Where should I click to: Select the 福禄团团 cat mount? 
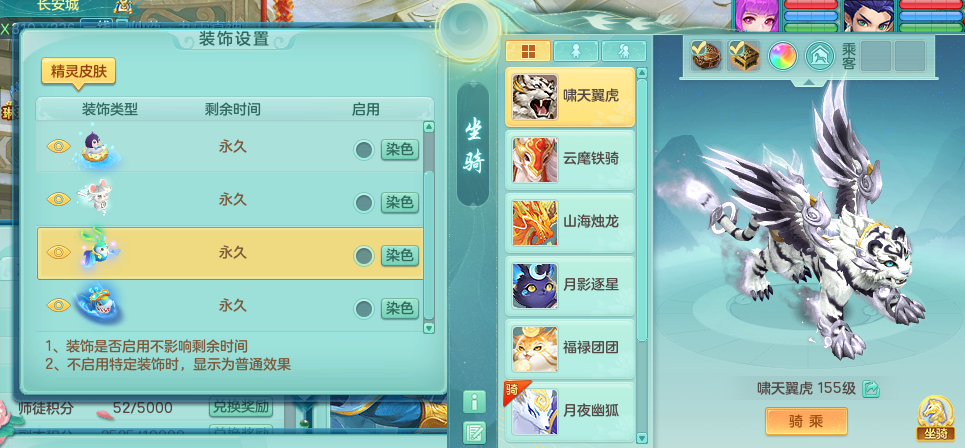[x=570, y=348]
